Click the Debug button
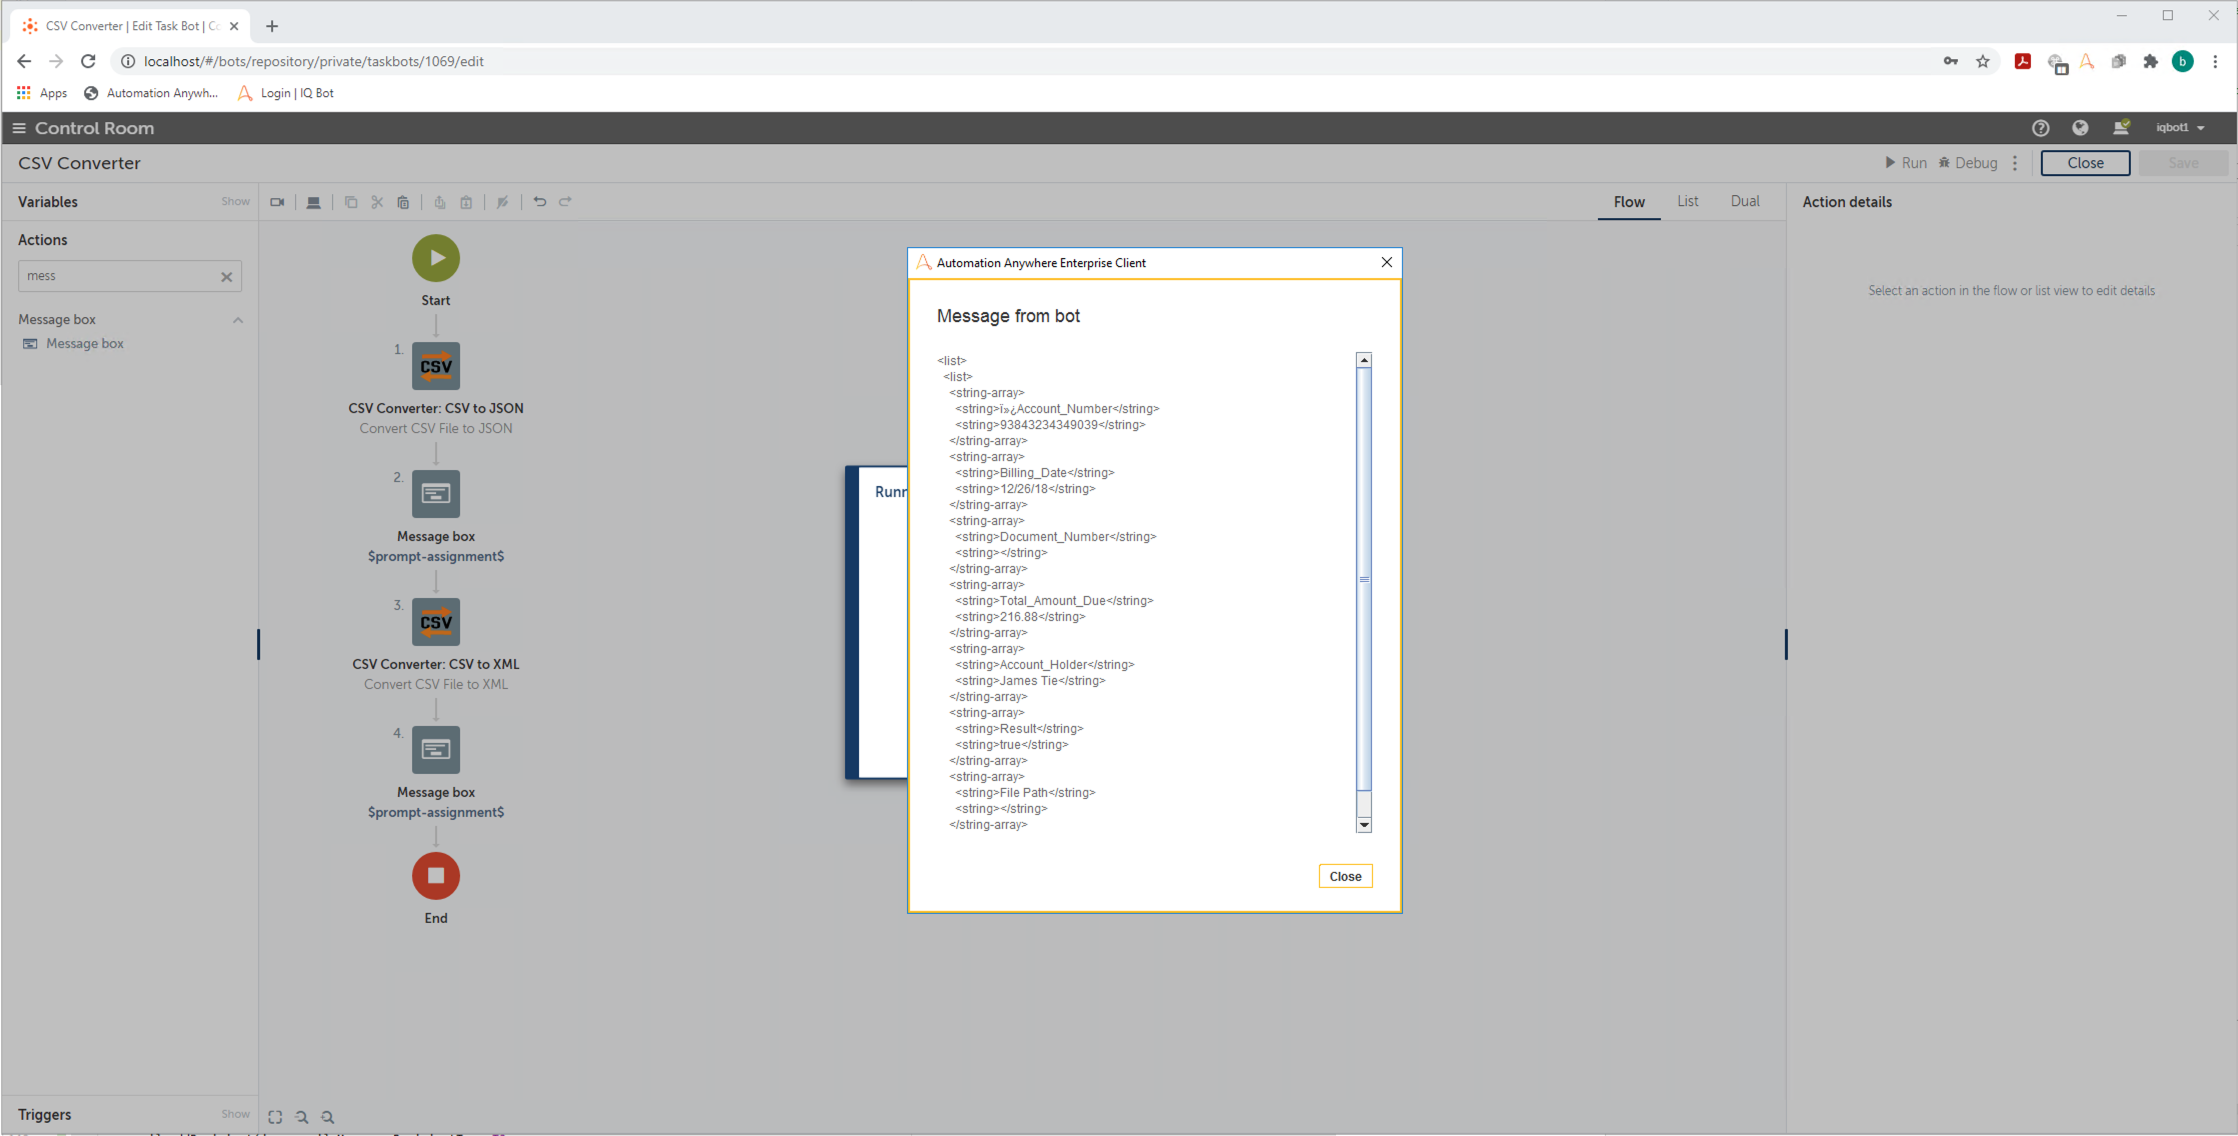Viewport: 2238px width, 1136px height. click(x=1967, y=163)
